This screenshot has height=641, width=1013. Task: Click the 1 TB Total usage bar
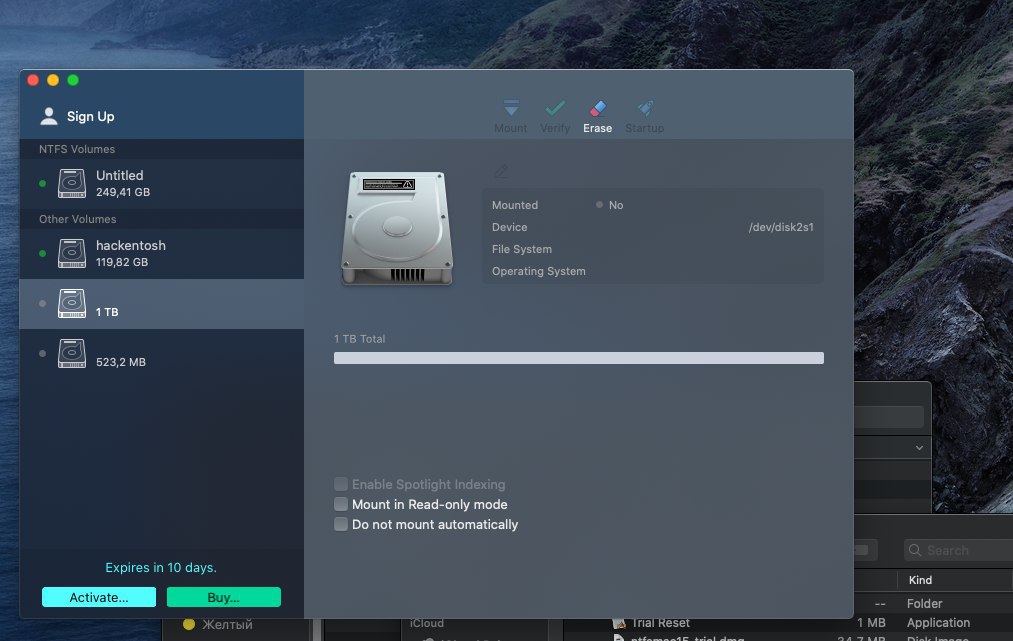coord(579,358)
